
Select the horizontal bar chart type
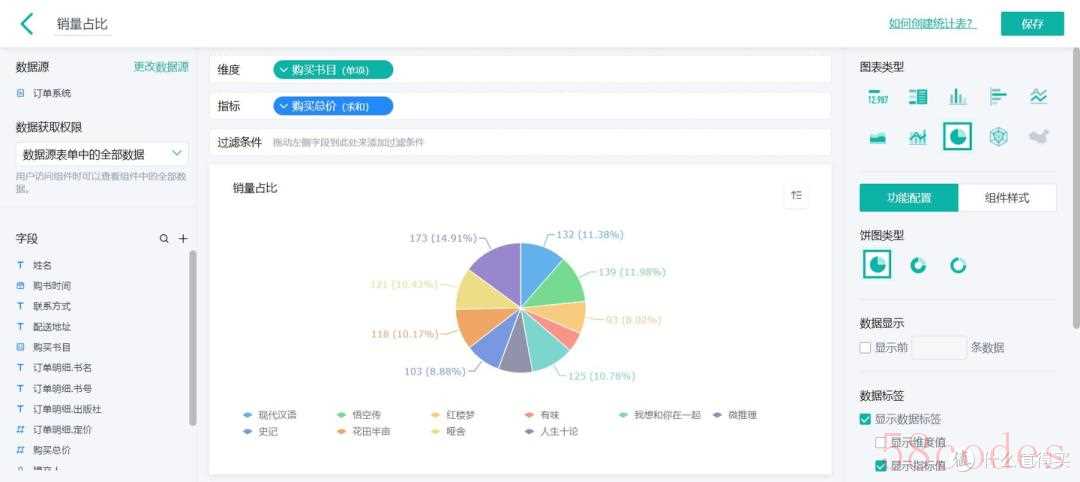(998, 97)
